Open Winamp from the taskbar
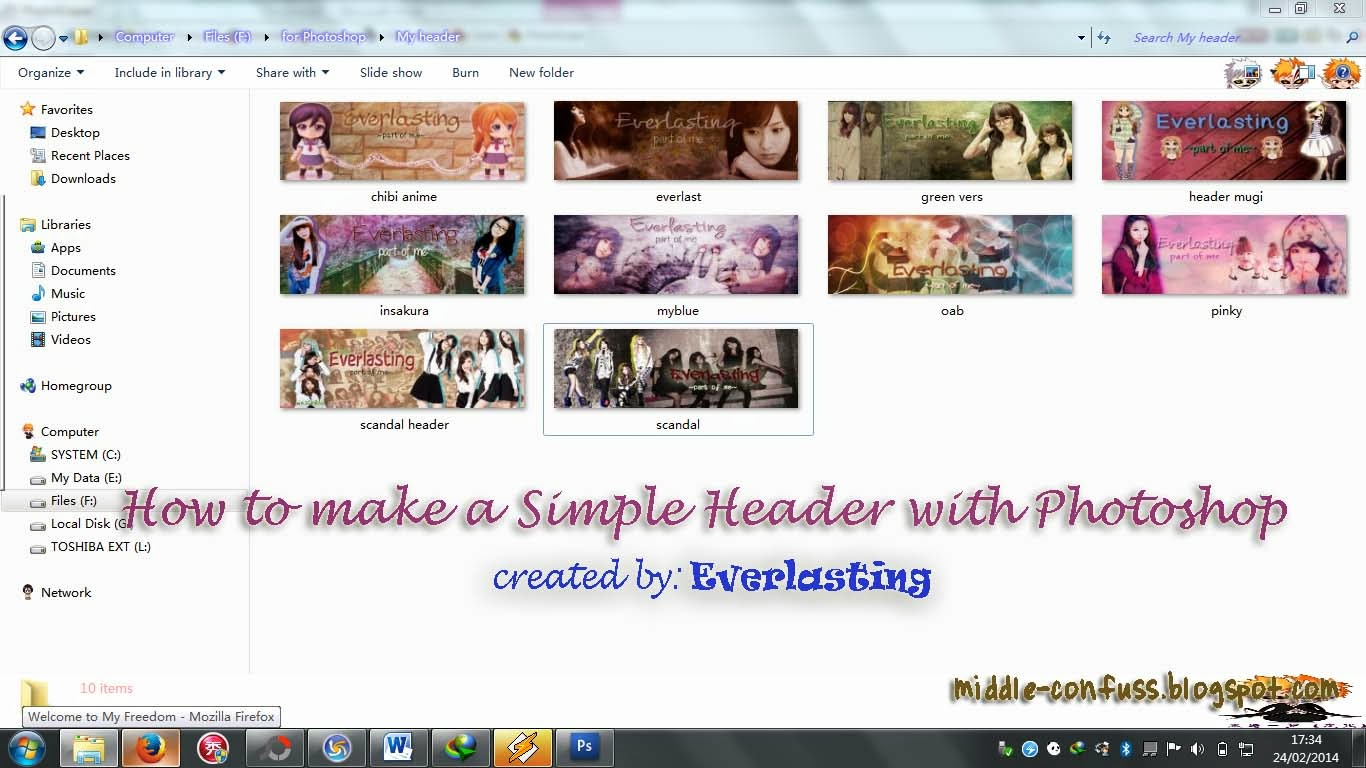1366x768 pixels. (523, 747)
